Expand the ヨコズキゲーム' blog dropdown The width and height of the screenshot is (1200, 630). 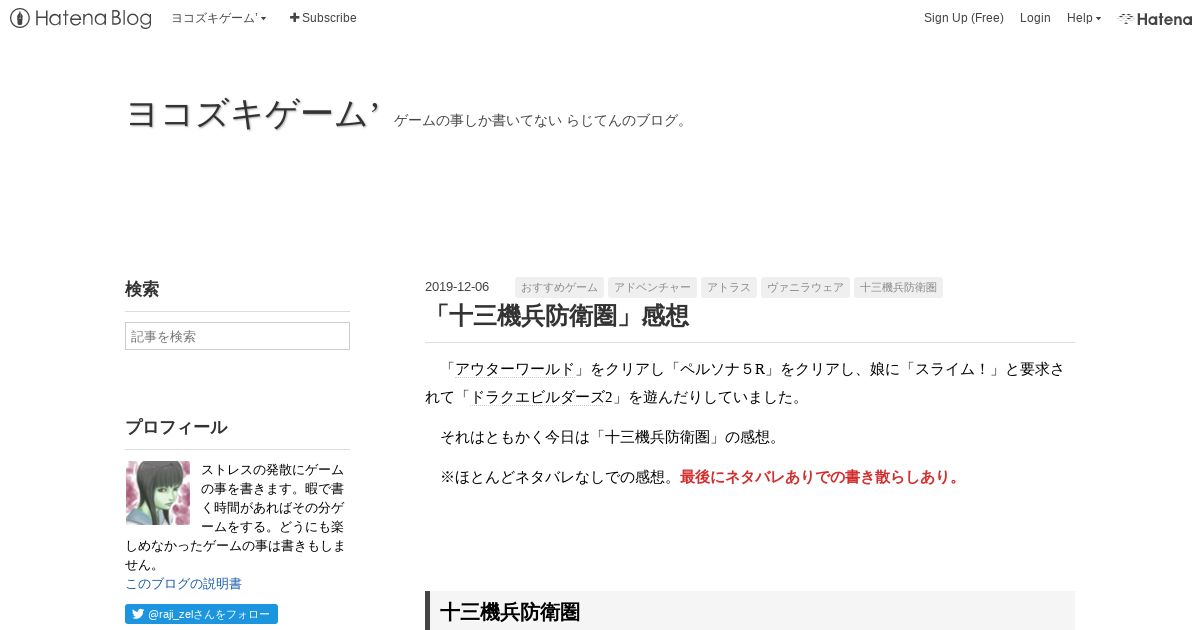click(x=219, y=18)
